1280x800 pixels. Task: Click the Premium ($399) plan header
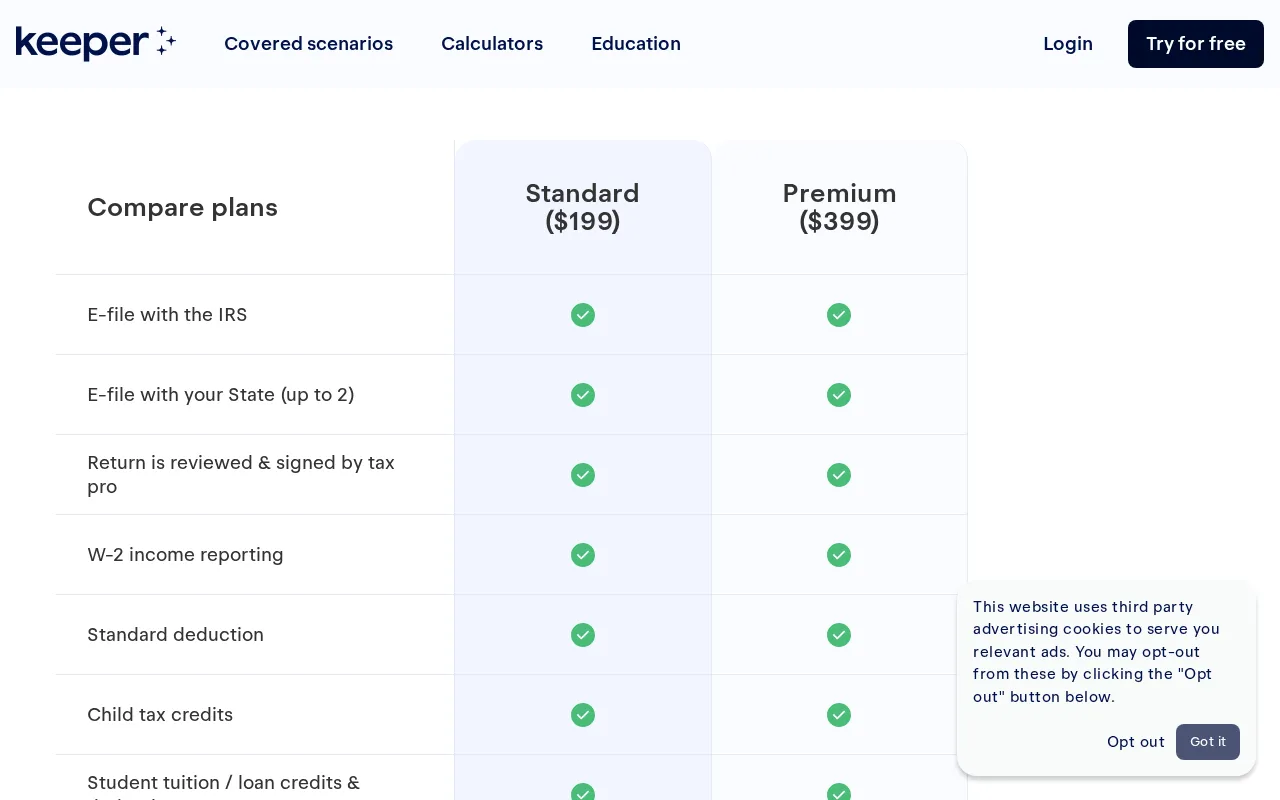coord(839,207)
